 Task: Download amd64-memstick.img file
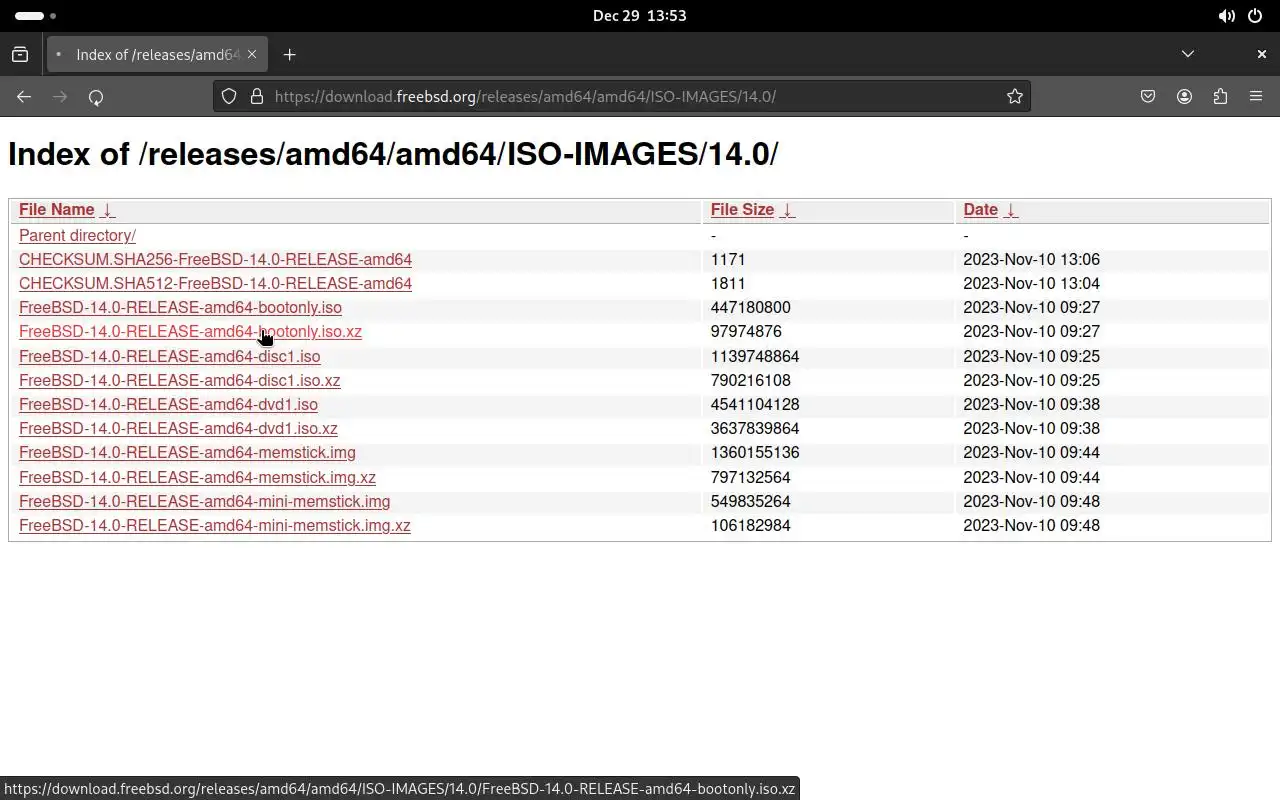click(187, 453)
